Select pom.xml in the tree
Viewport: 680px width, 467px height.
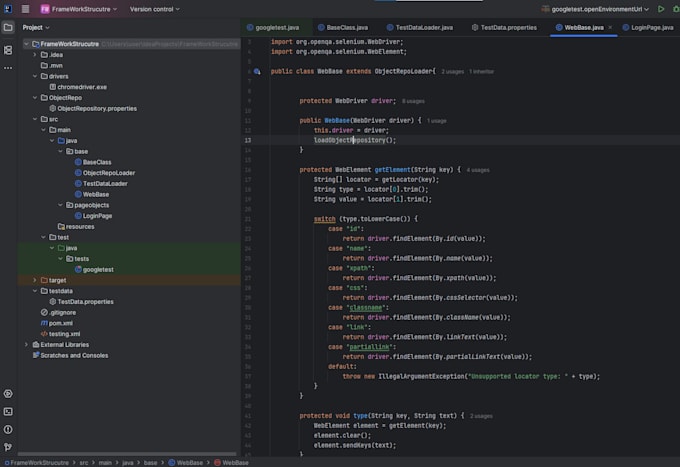[61, 323]
